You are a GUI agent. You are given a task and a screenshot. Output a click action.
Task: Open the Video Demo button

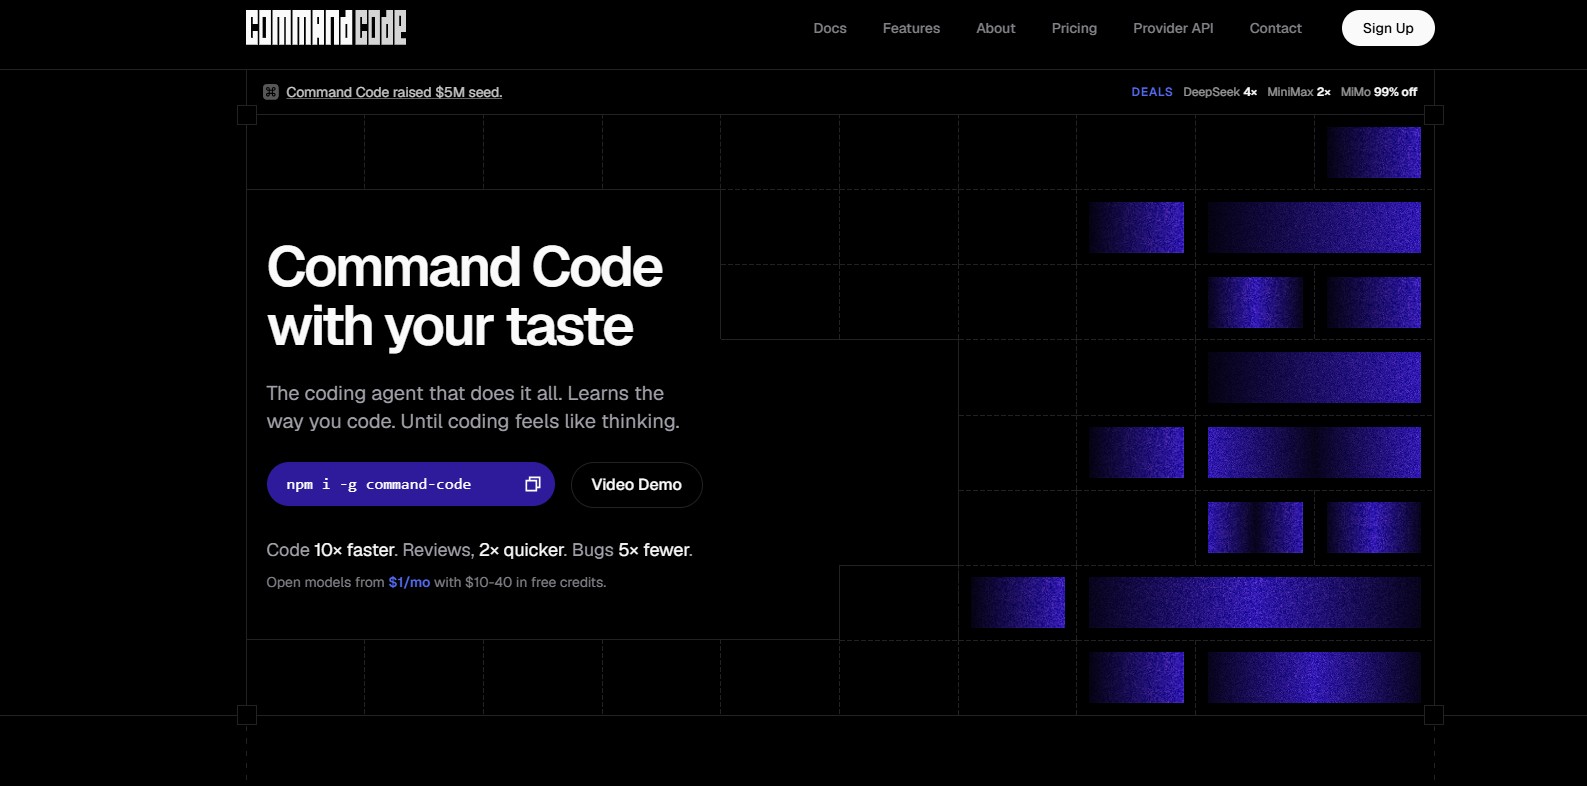637,484
